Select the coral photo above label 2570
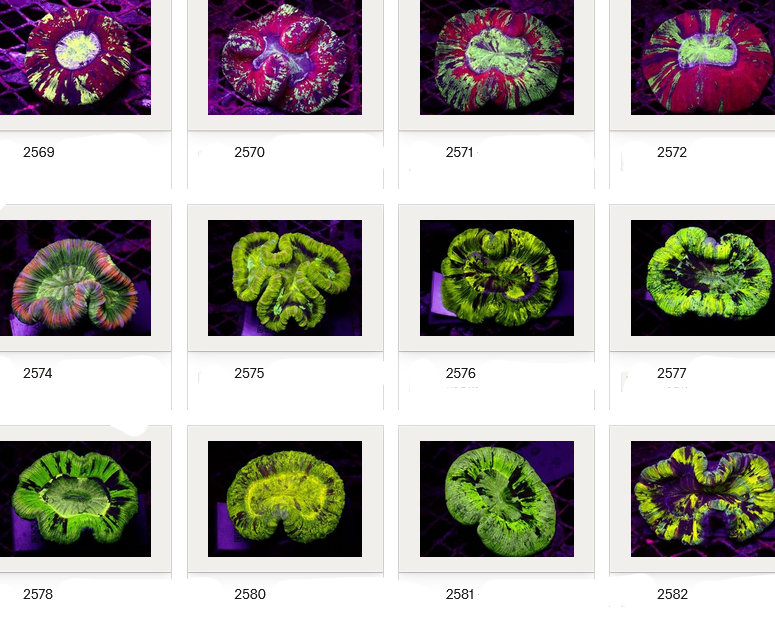 click(x=285, y=56)
